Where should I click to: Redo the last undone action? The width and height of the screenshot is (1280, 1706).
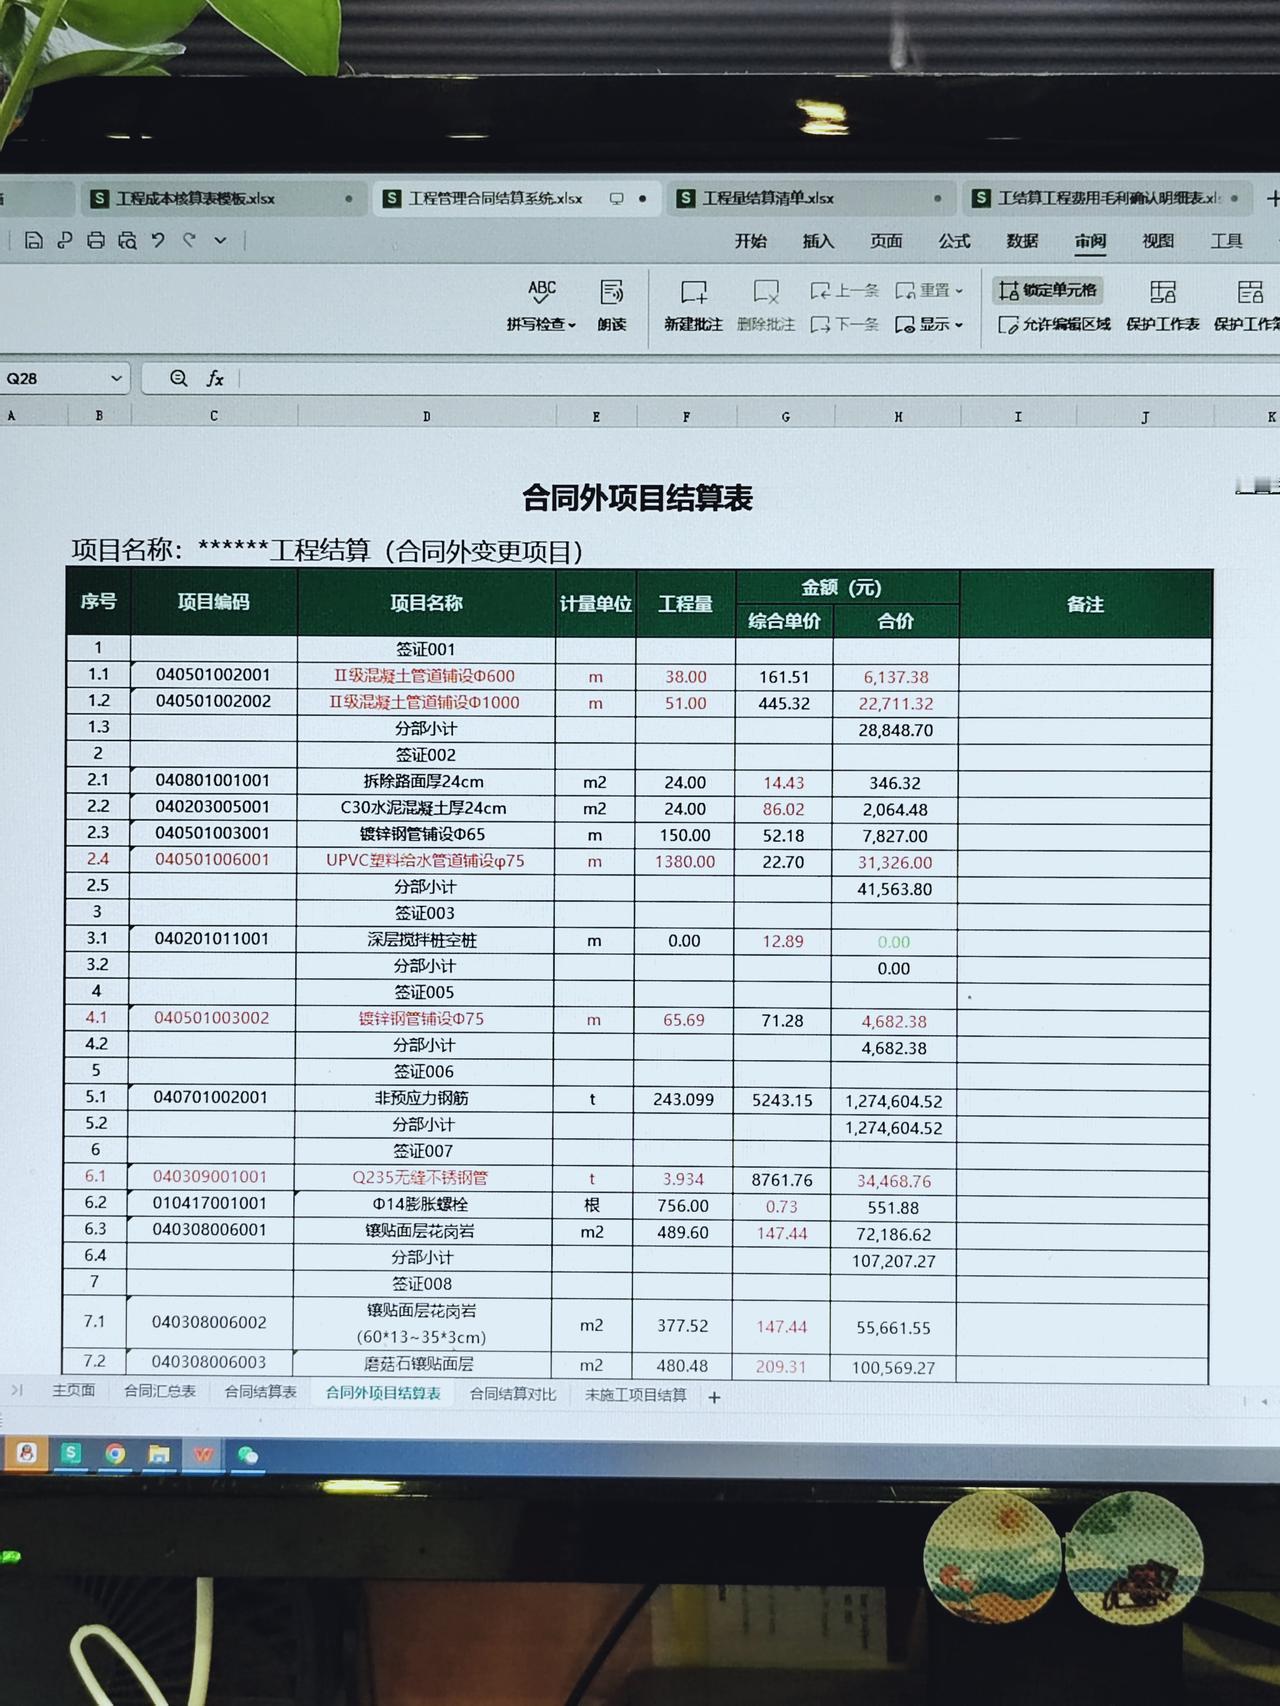tap(189, 240)
